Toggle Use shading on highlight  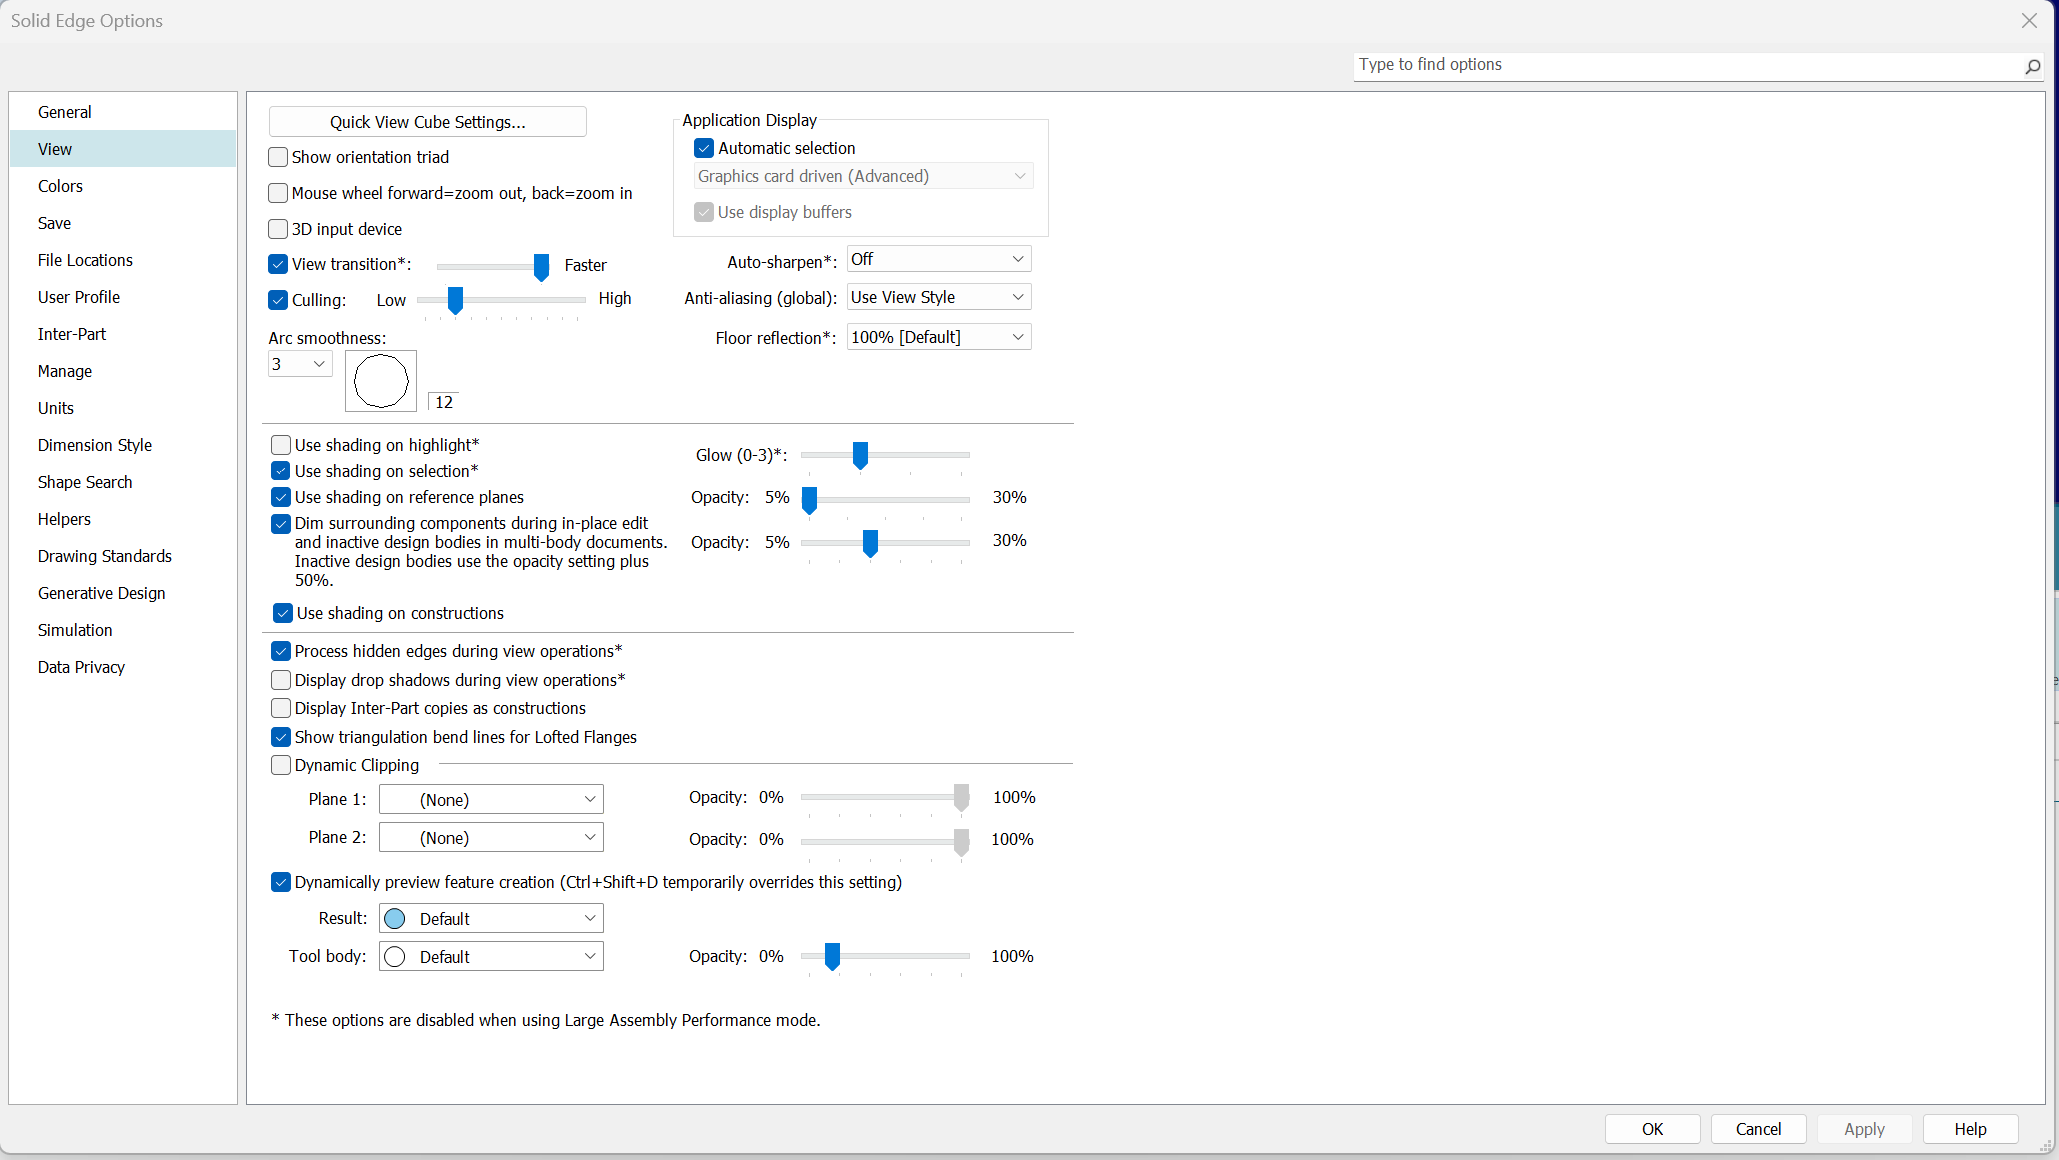click(281, 445)
